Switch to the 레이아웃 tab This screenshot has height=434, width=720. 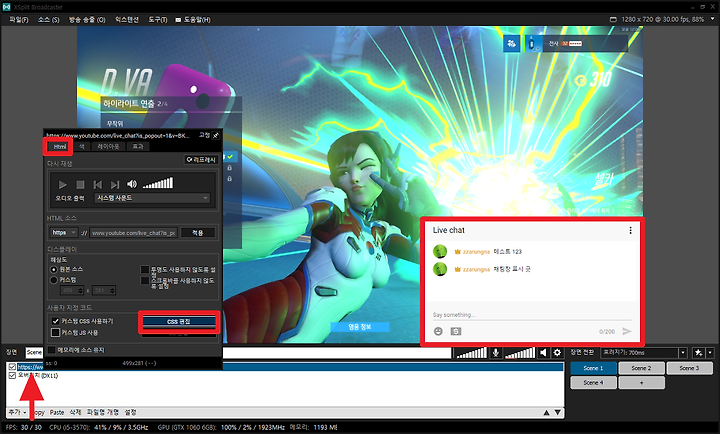coord(108,147)
